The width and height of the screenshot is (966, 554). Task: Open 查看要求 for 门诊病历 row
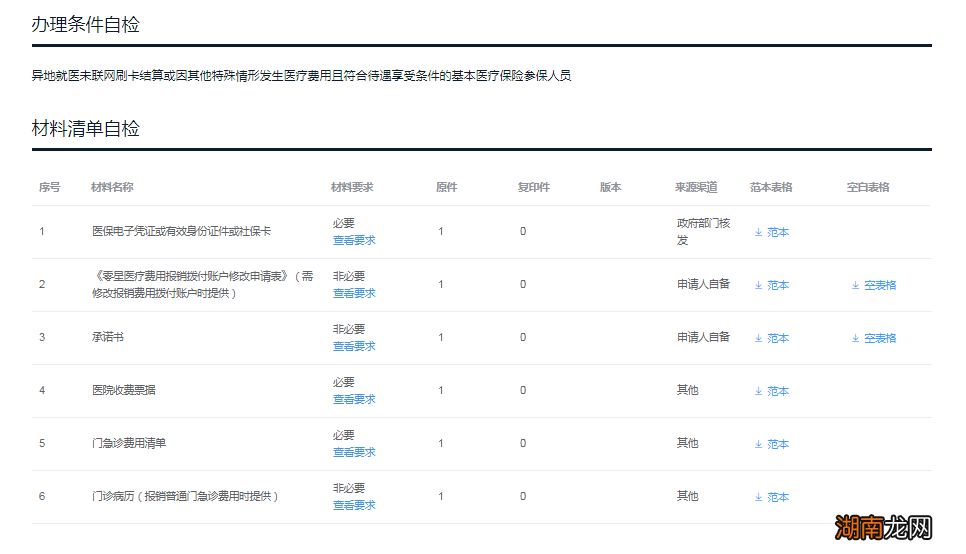pyautogui.click(x=354, y=505)
